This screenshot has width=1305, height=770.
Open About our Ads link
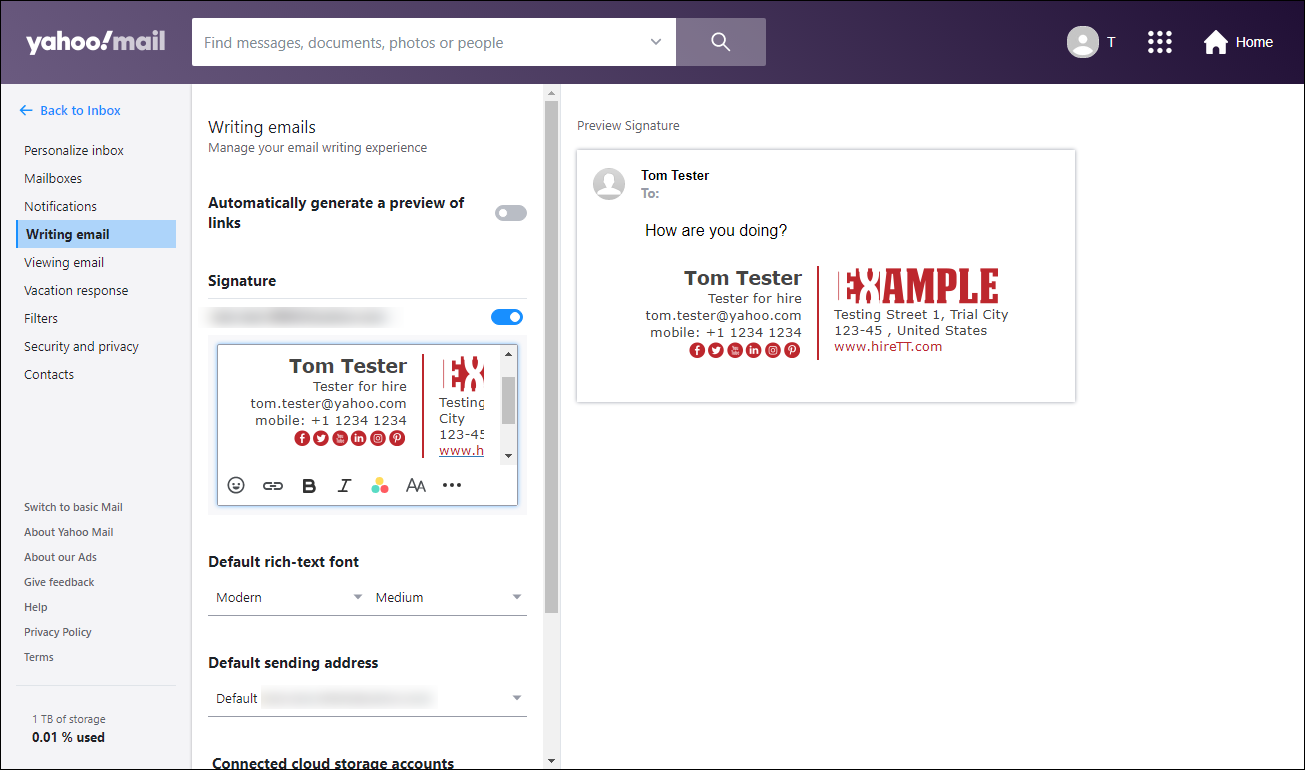(60, 557)
